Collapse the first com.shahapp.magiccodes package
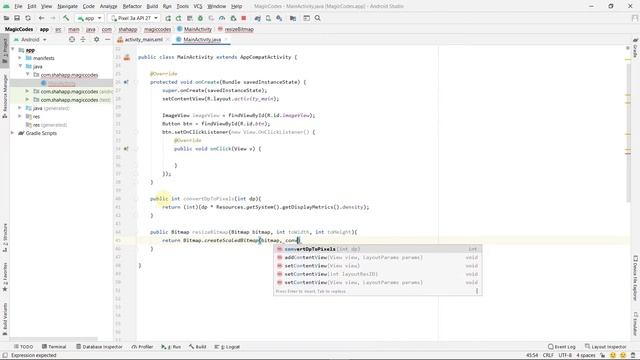 coord(27,75)
